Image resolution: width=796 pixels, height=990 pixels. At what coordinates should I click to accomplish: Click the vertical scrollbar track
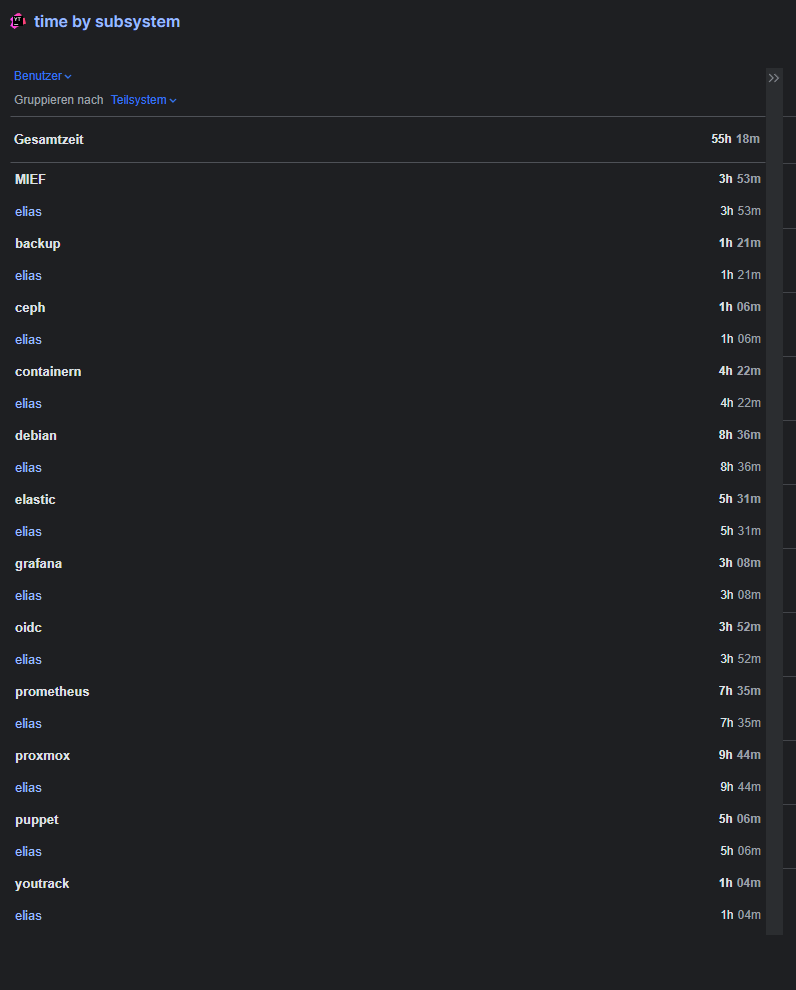(x=774, y=500)
